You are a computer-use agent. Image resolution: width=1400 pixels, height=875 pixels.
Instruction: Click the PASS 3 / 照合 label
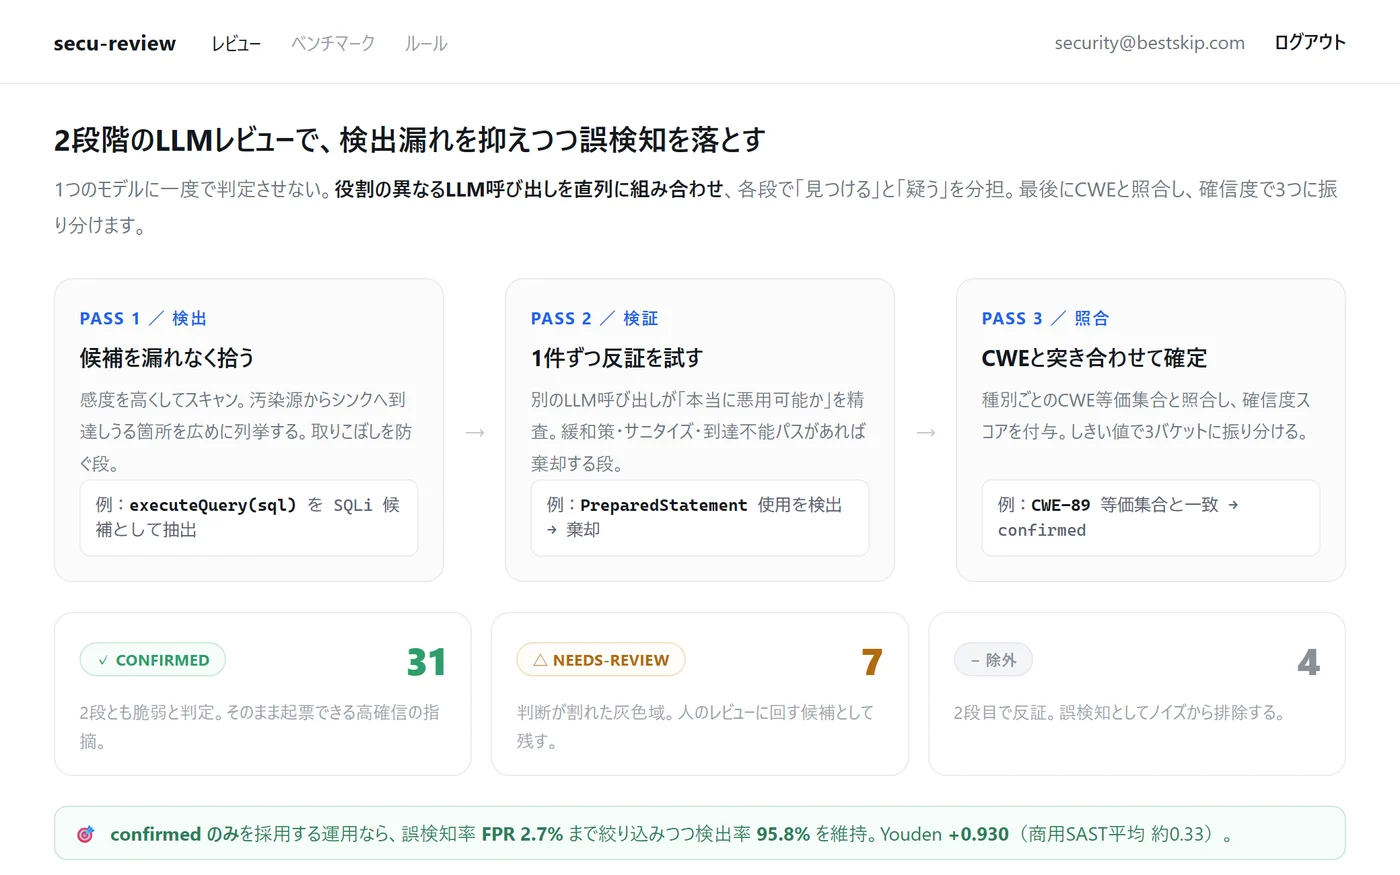click(x=1045, y=318)
